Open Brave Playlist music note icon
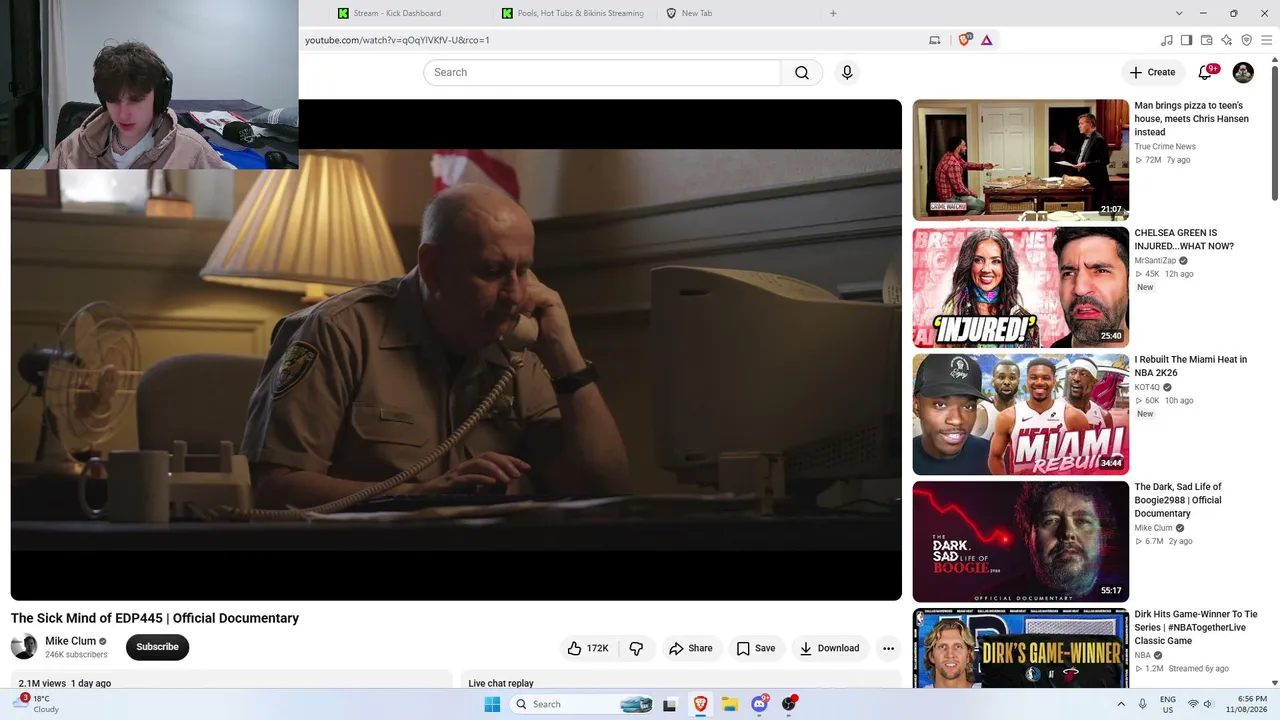1280x720 pixels. [x=1166, y=40]
